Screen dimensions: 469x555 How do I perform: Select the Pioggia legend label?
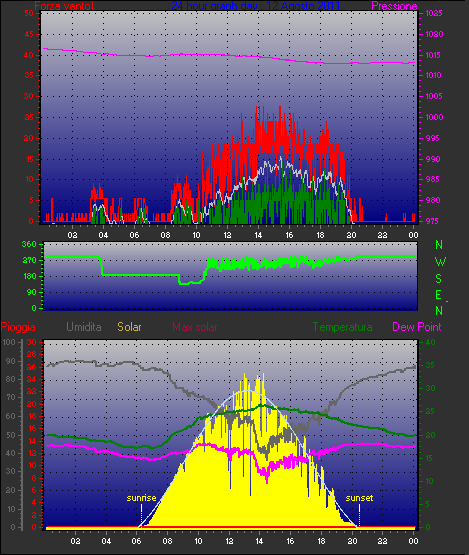(18, 327)
